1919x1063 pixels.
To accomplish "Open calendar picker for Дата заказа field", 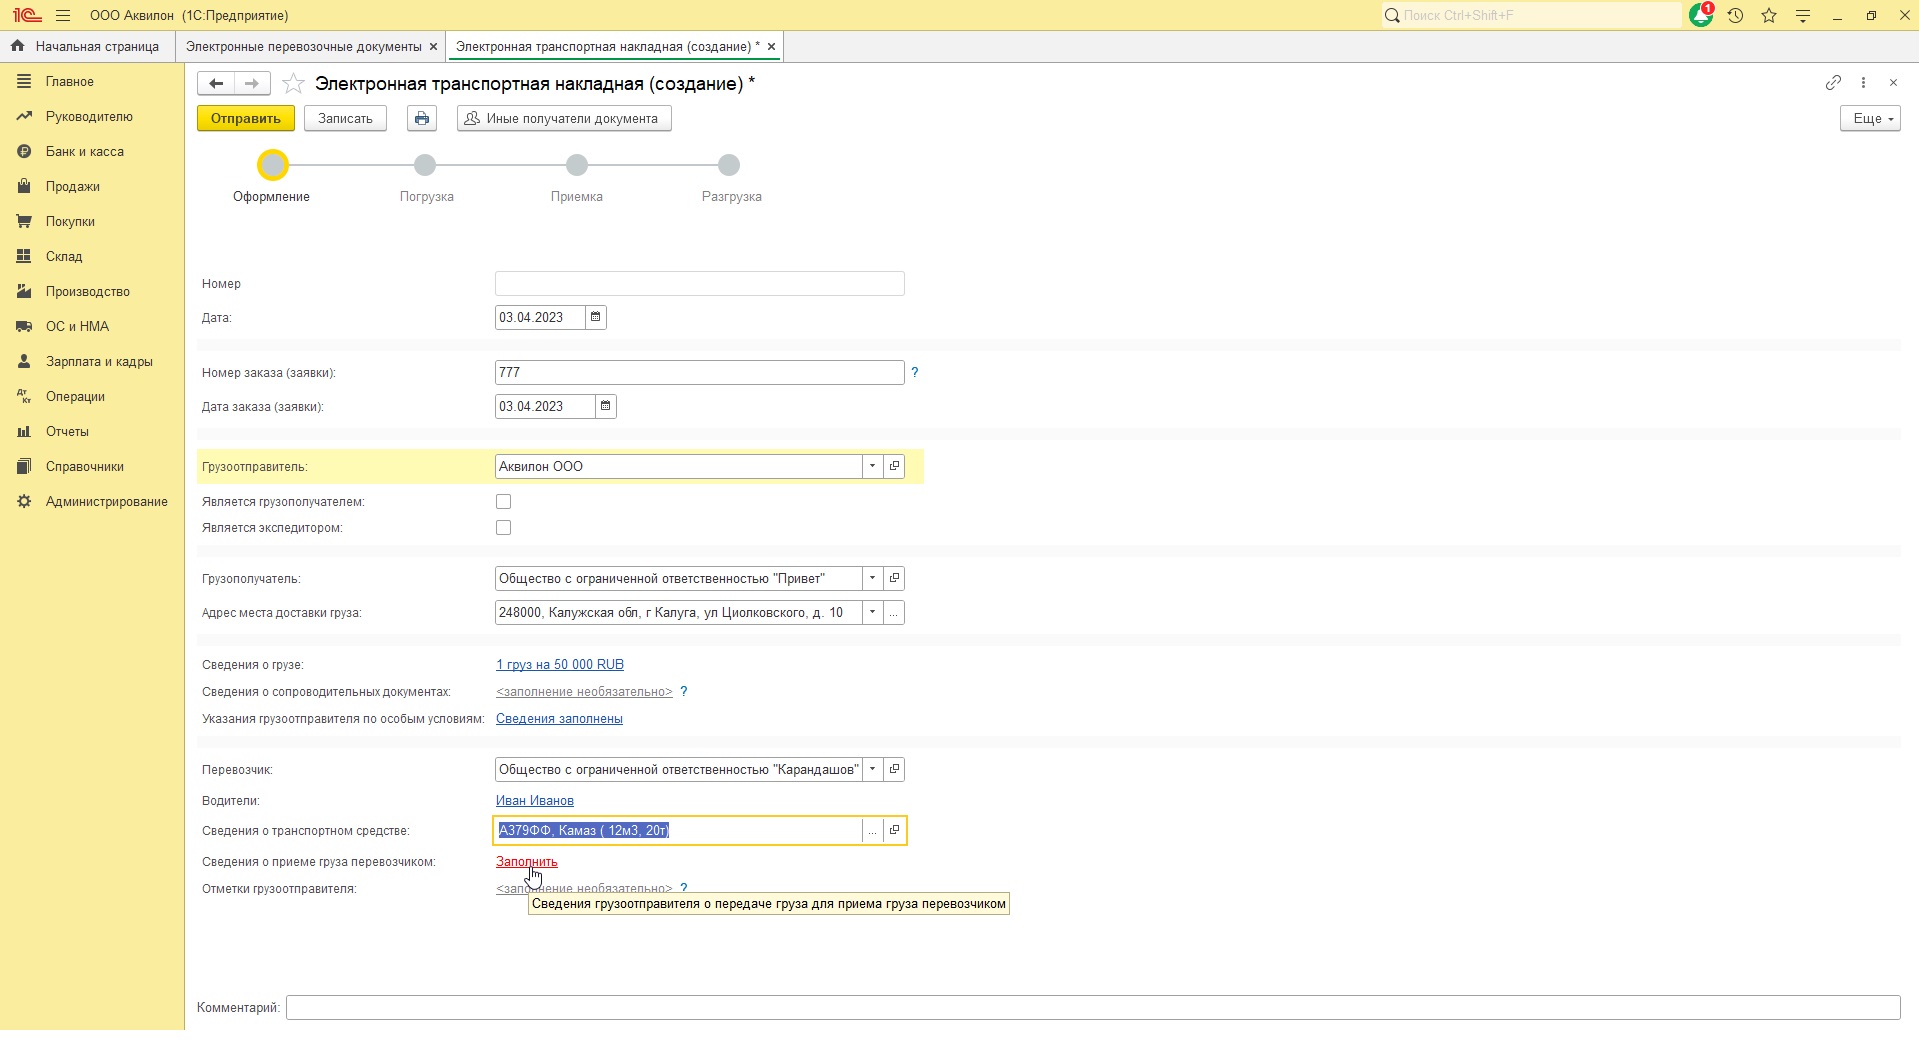I will [x=605, y=406].
